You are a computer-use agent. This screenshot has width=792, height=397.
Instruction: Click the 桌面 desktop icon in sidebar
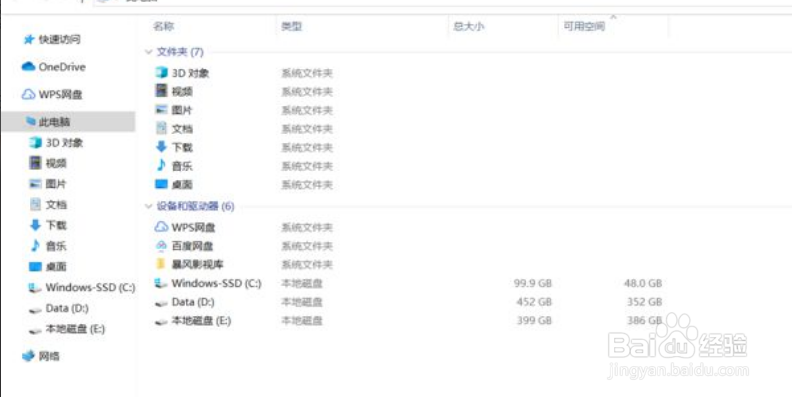(35, 267)
